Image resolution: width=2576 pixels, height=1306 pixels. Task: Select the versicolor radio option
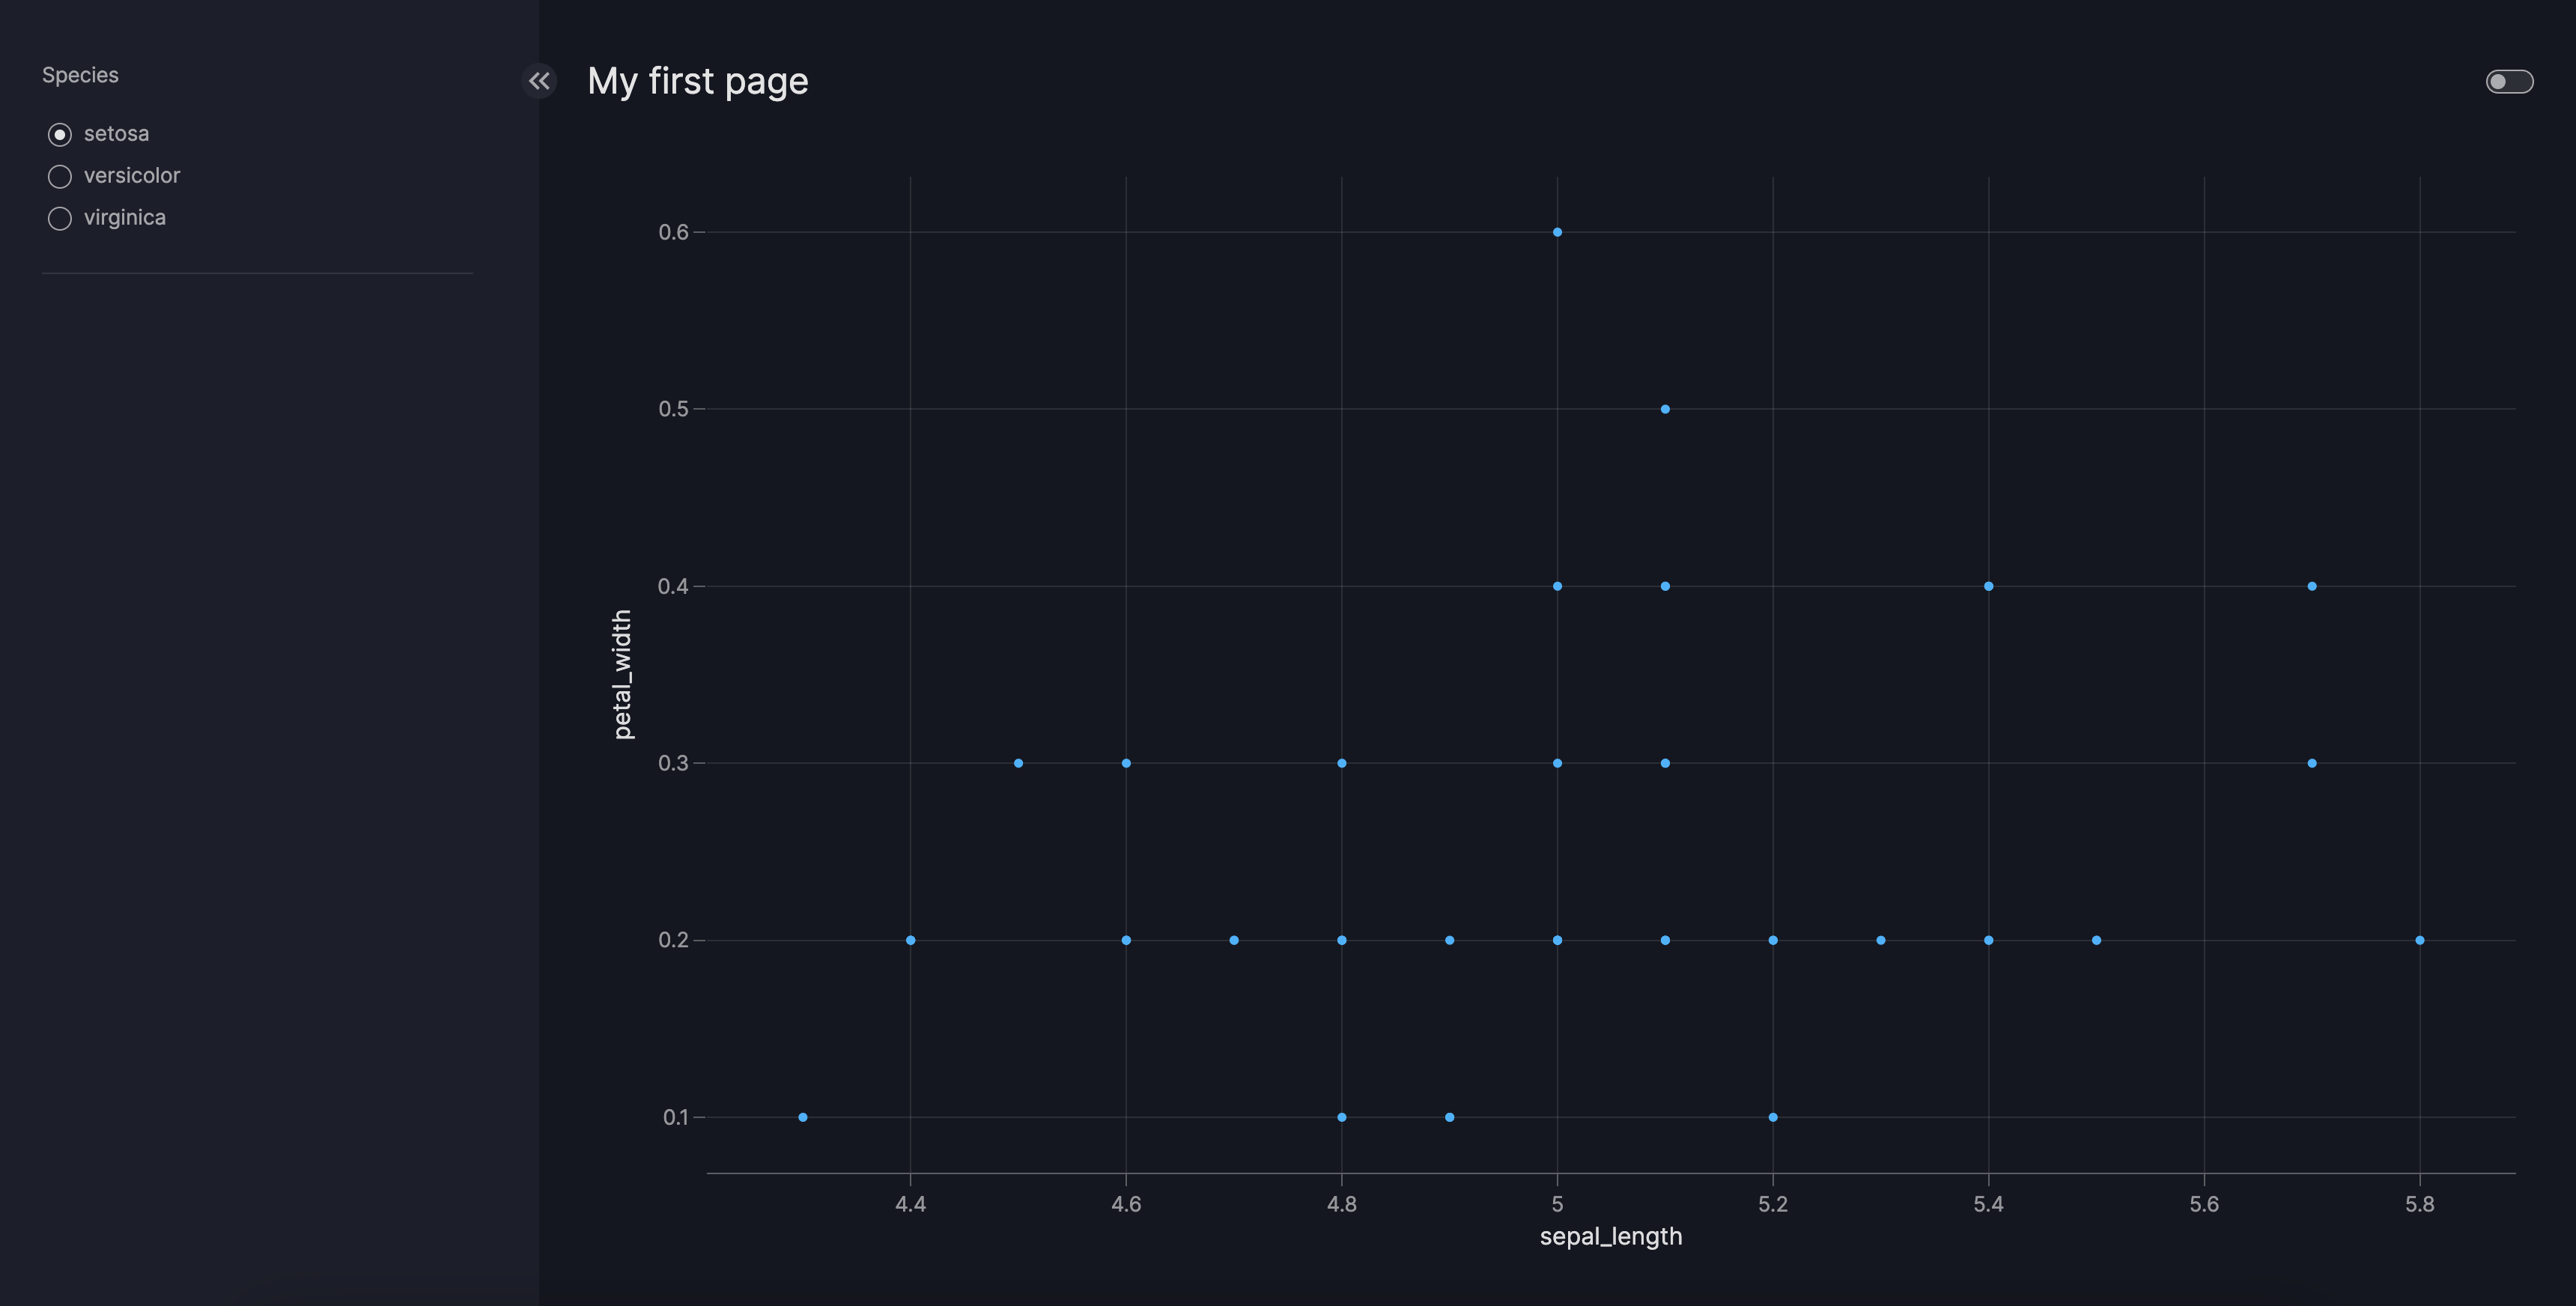60,176
